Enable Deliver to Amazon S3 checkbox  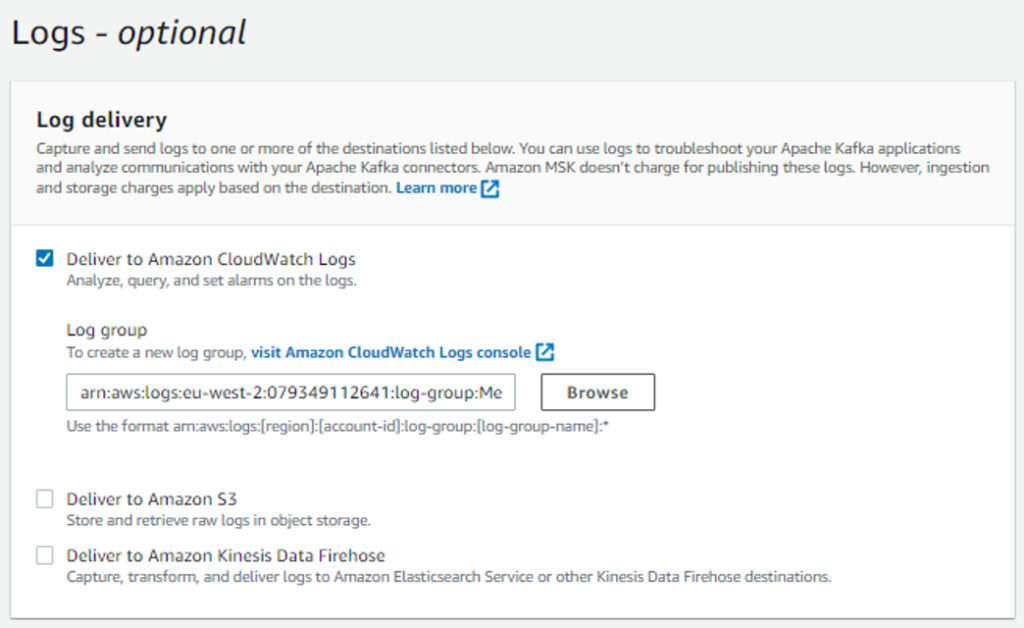(44, 499)
